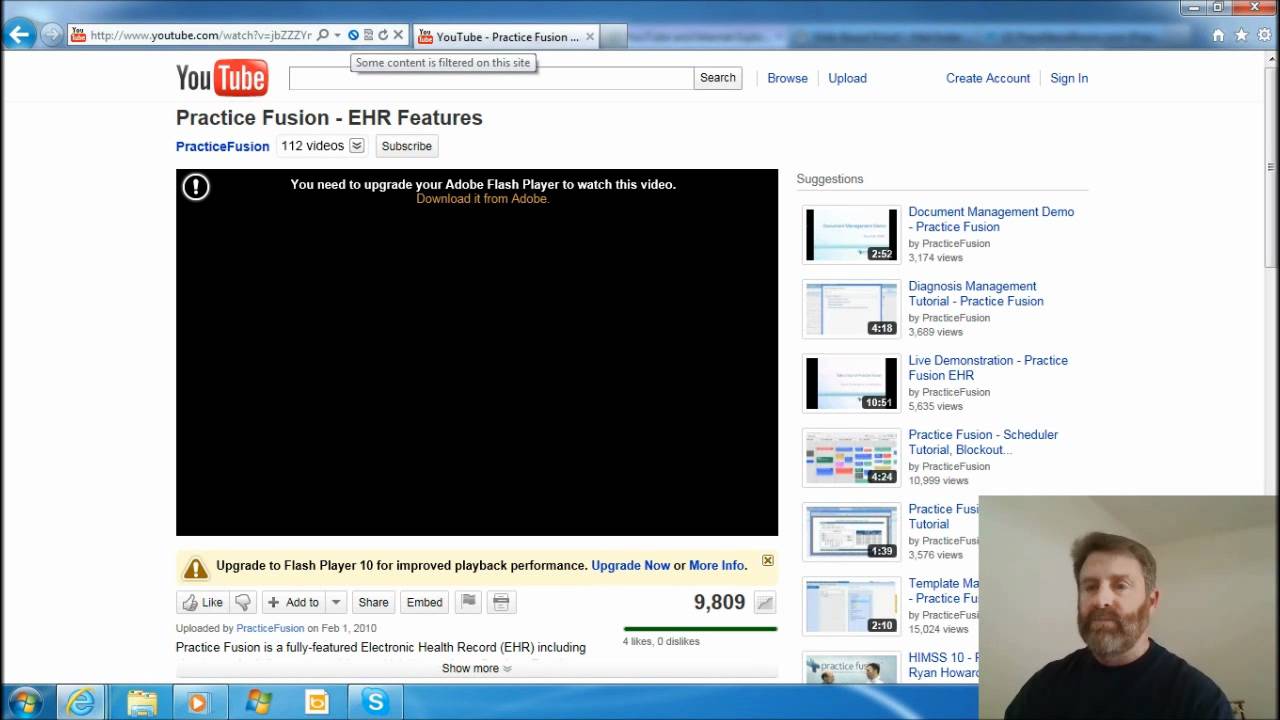
Task: Open Windows Explorer folder in taskbar
Action: [x=141, y=702]
